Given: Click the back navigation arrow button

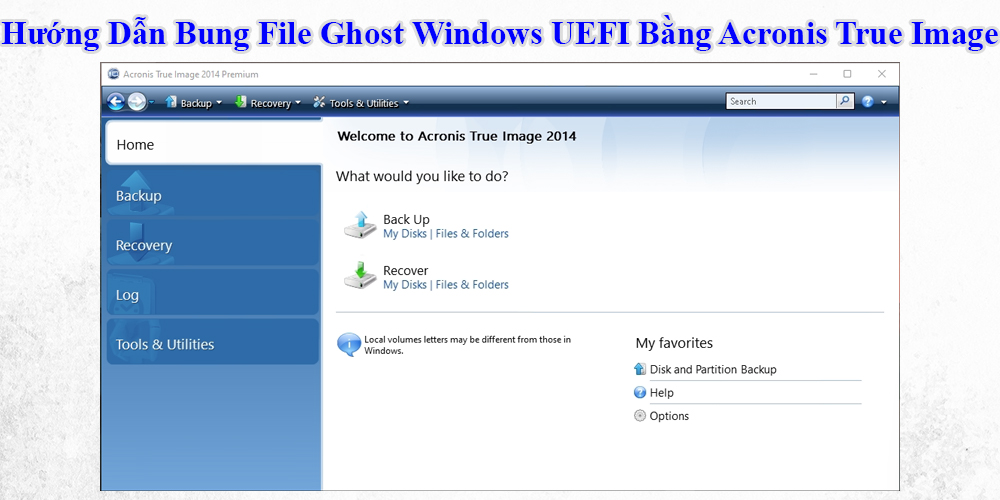Looking at the screenshot, I should click(x=116, y=101).
